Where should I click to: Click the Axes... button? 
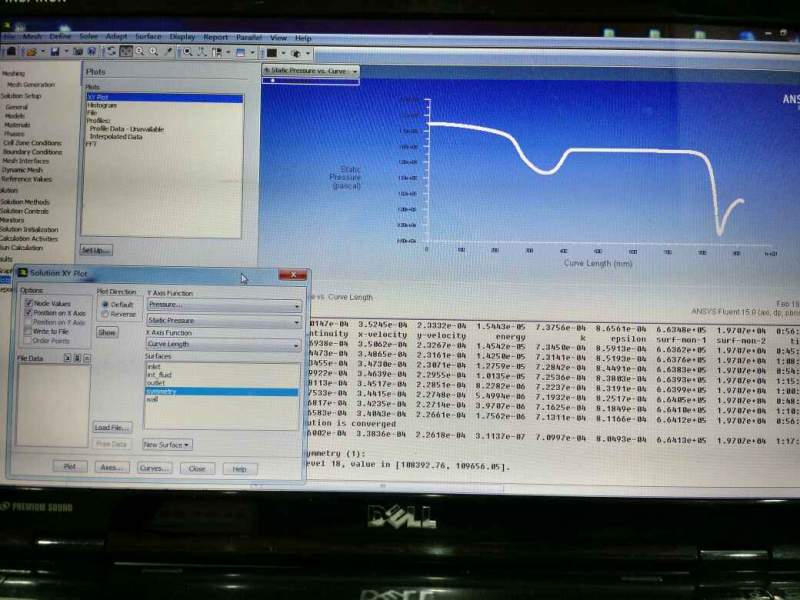[x=112, y=467]
